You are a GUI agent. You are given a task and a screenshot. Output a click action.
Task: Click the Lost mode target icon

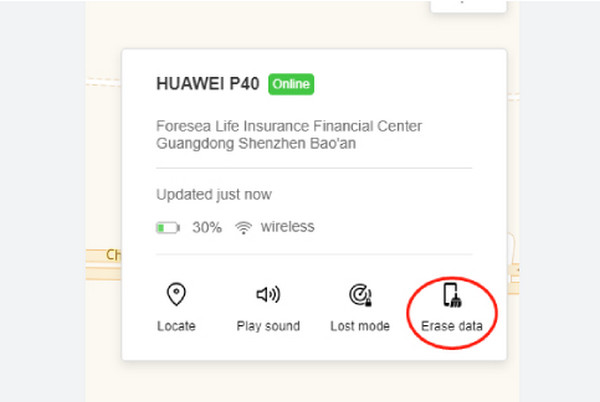coord(359,295)
